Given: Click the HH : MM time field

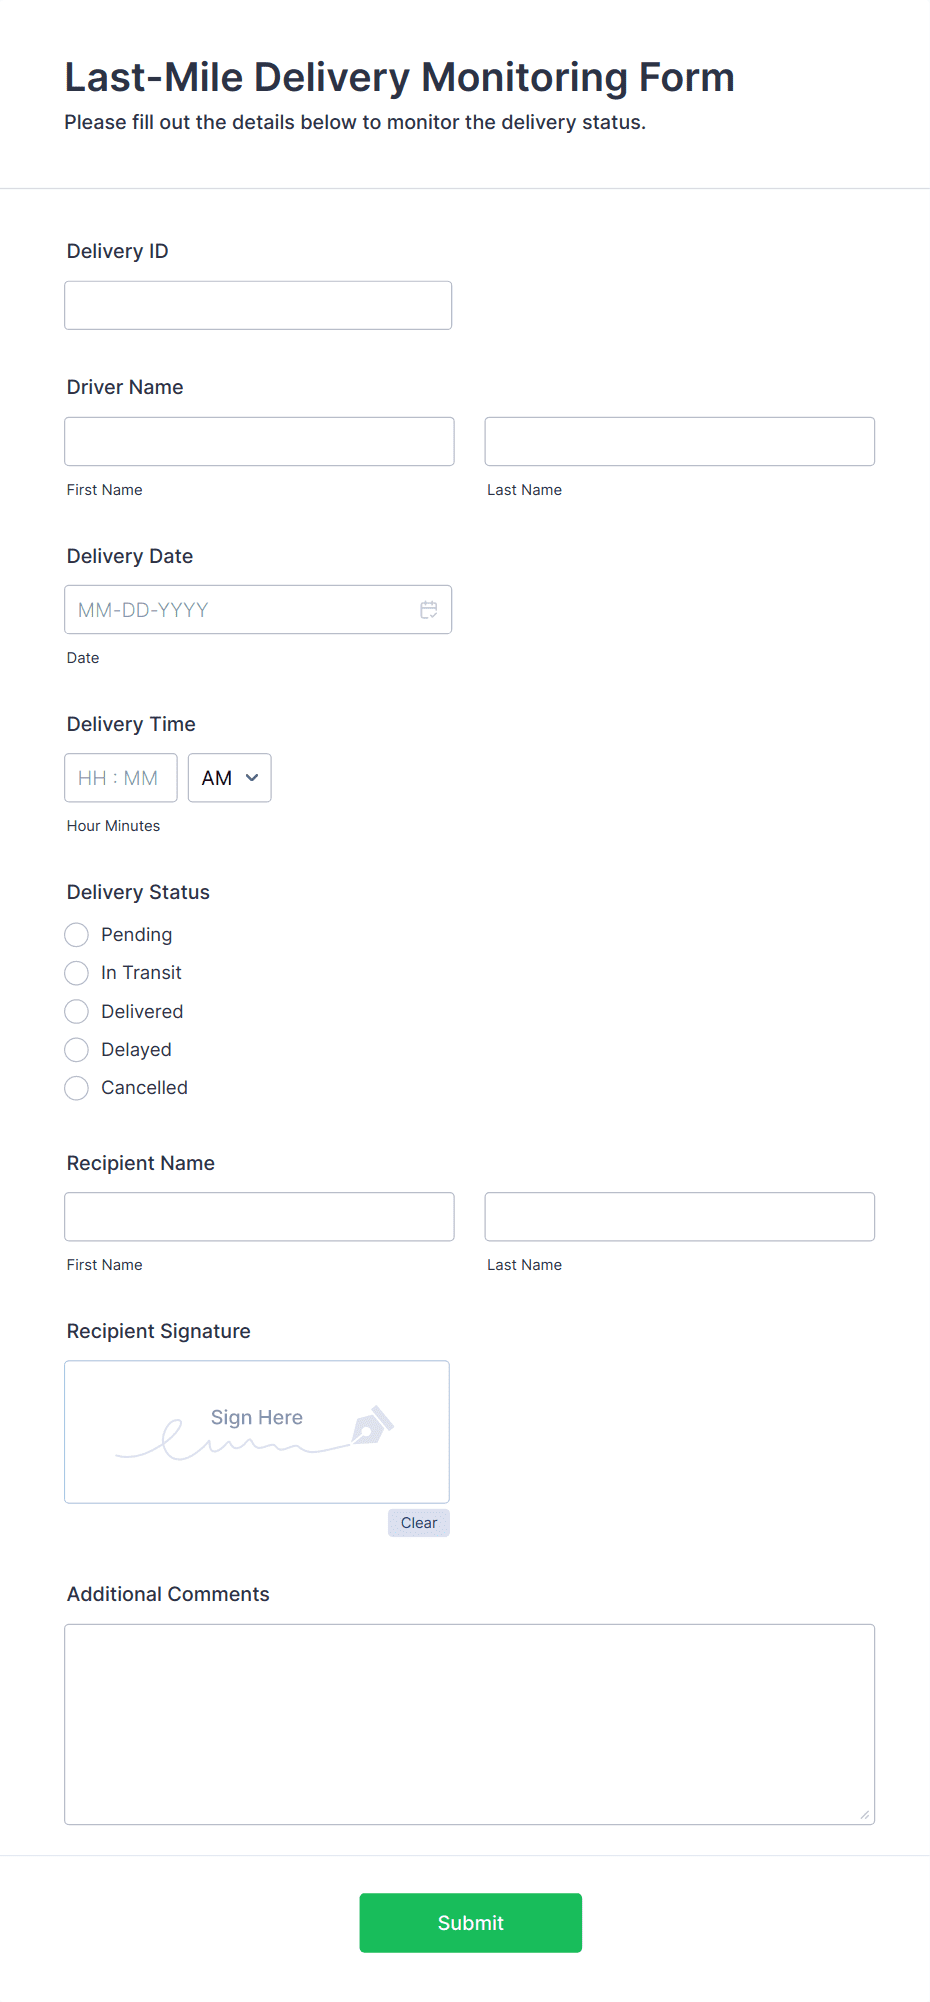Looking at the screenshot, I should [120, 778].
